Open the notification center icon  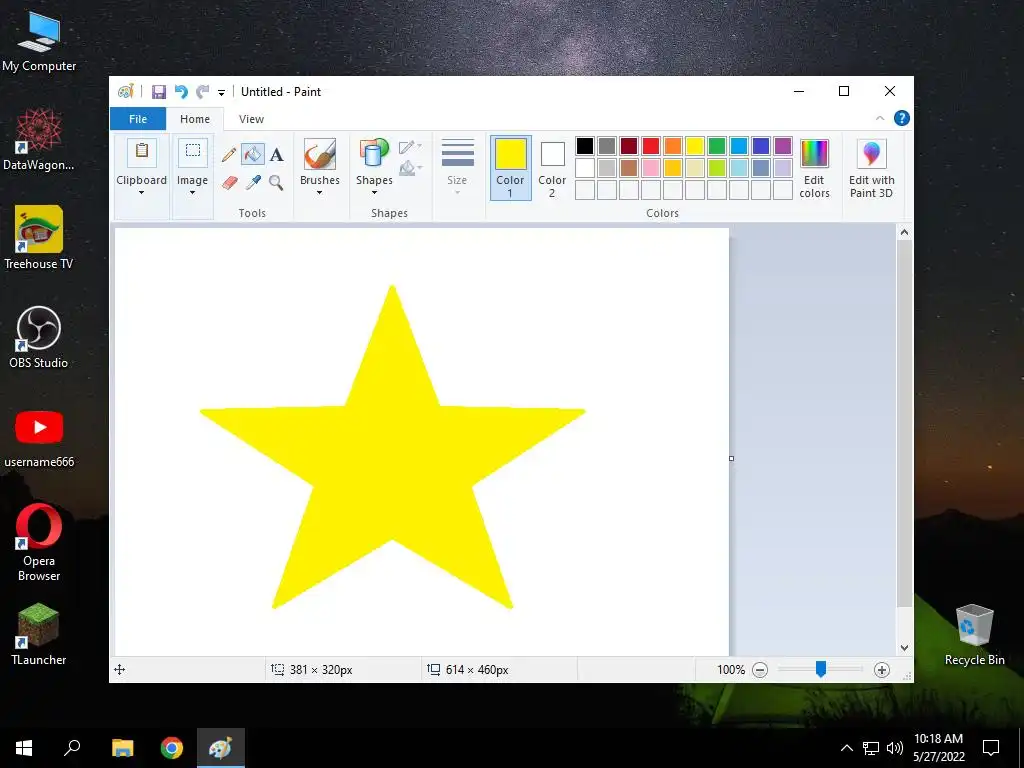coord(991,748)
